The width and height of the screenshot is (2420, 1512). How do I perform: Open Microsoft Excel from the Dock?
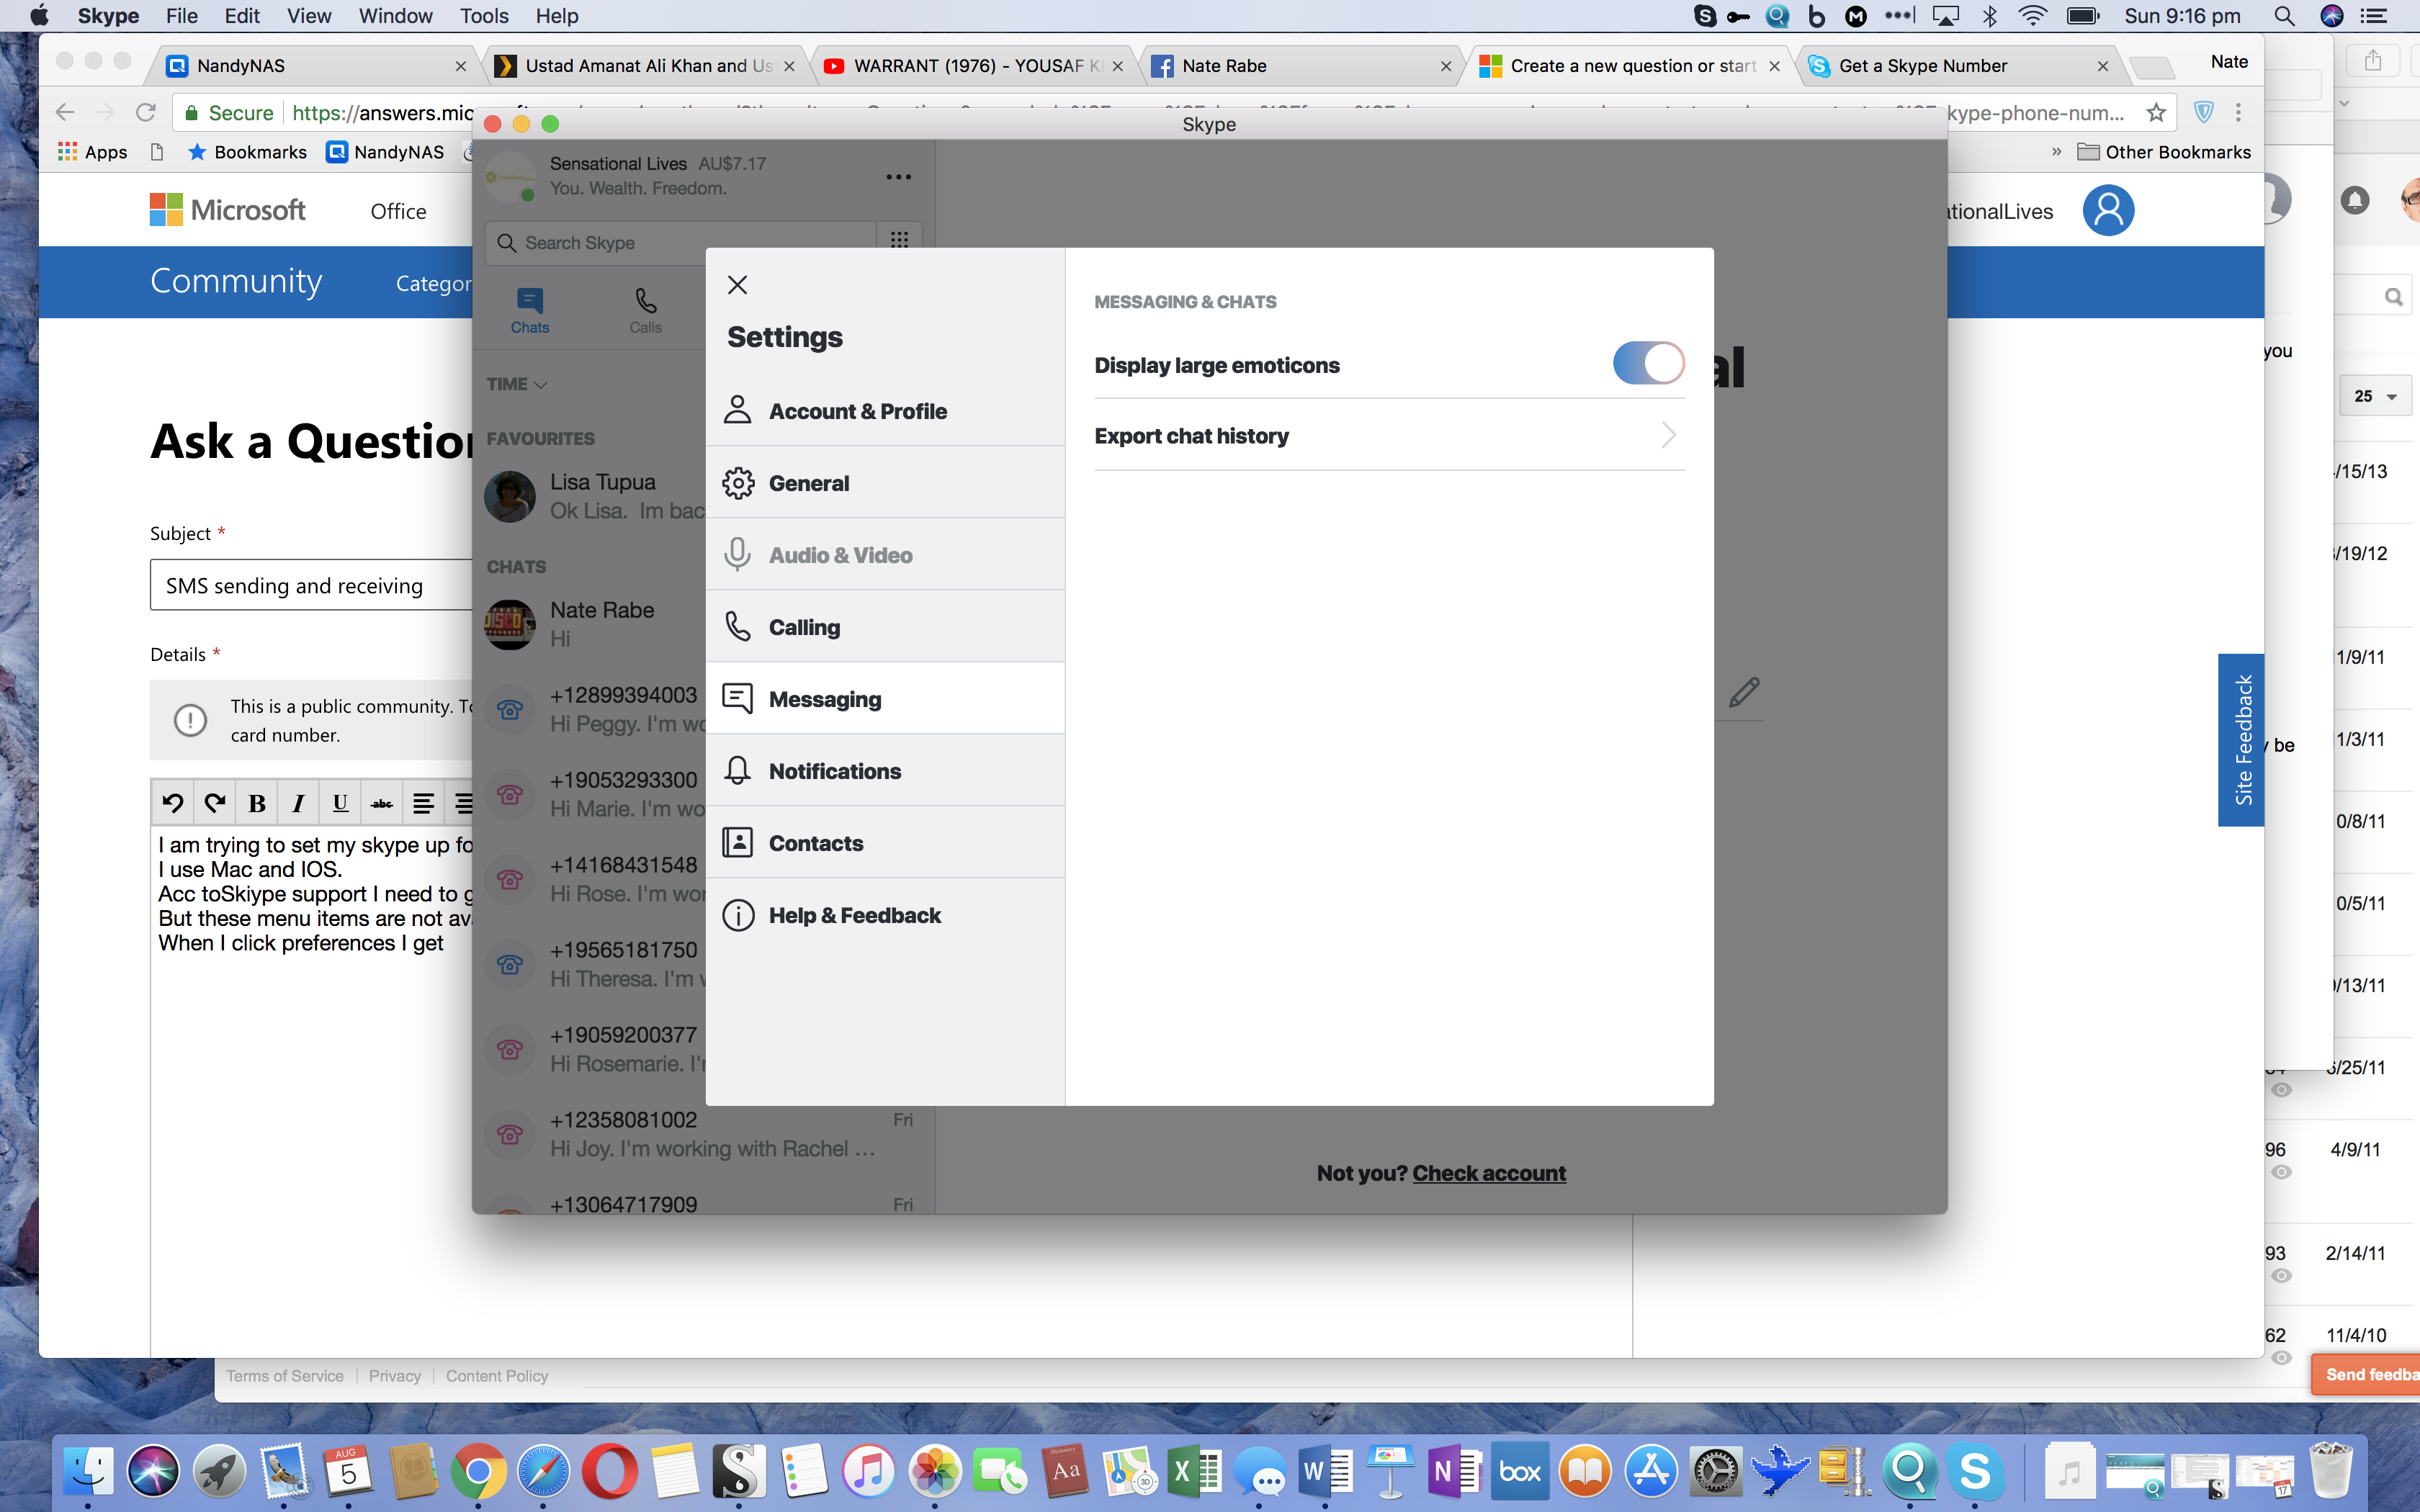pos(1195,1470)
